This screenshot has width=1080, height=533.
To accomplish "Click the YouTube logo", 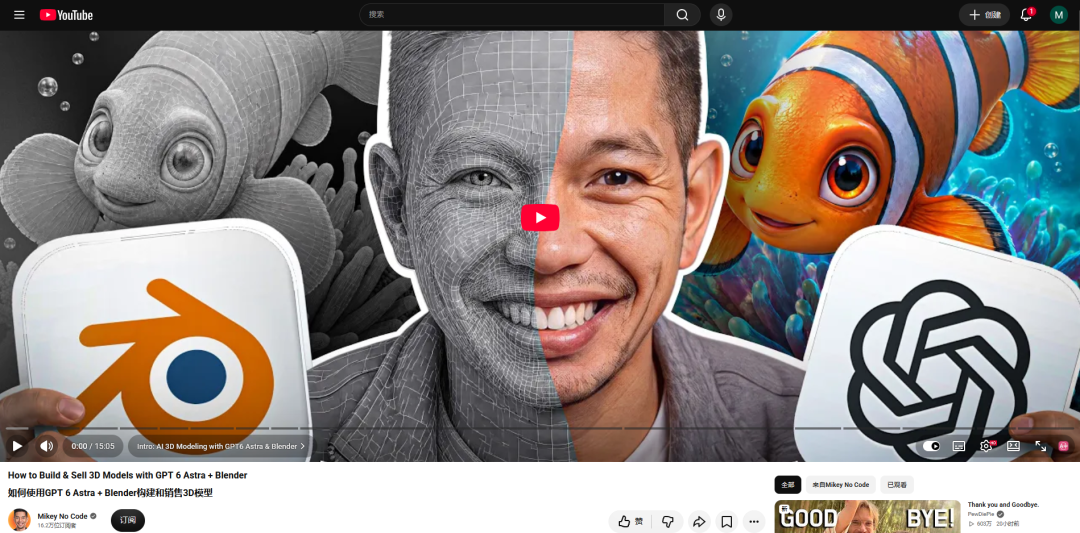I will [x=66, y=15].
